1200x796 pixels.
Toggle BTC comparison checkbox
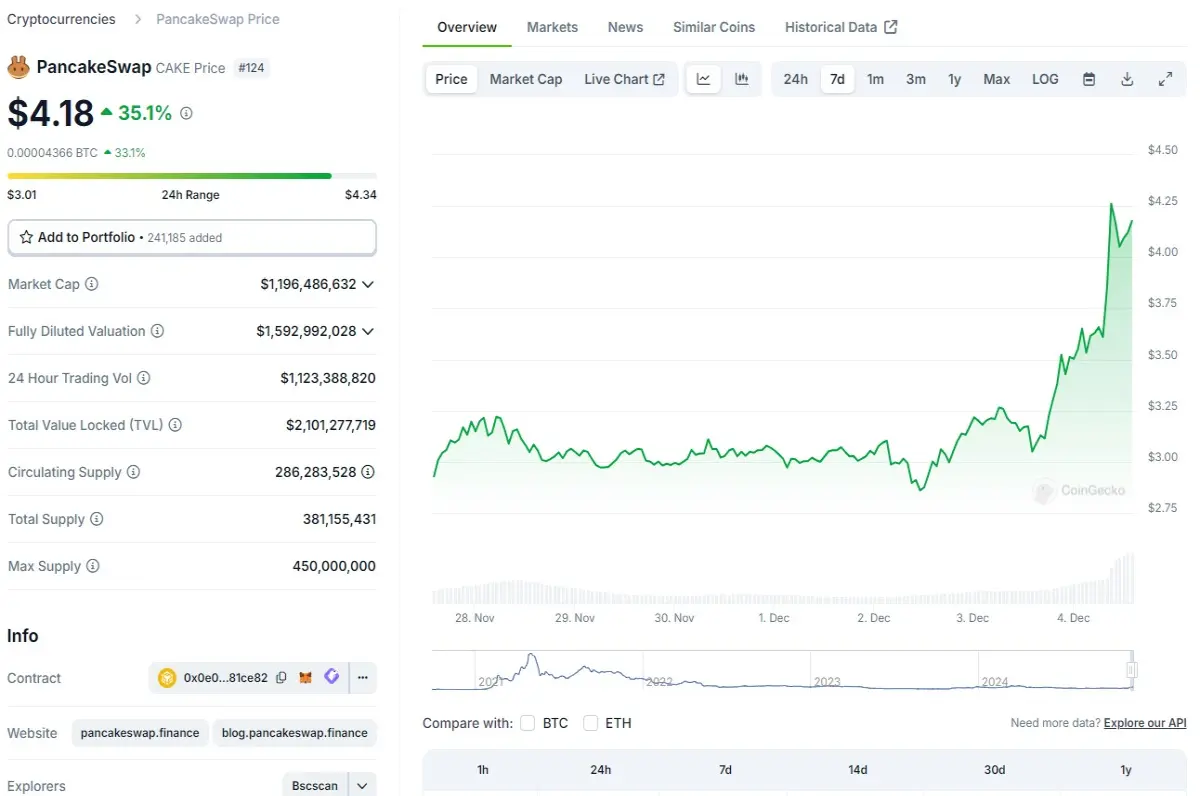[527, 722]
